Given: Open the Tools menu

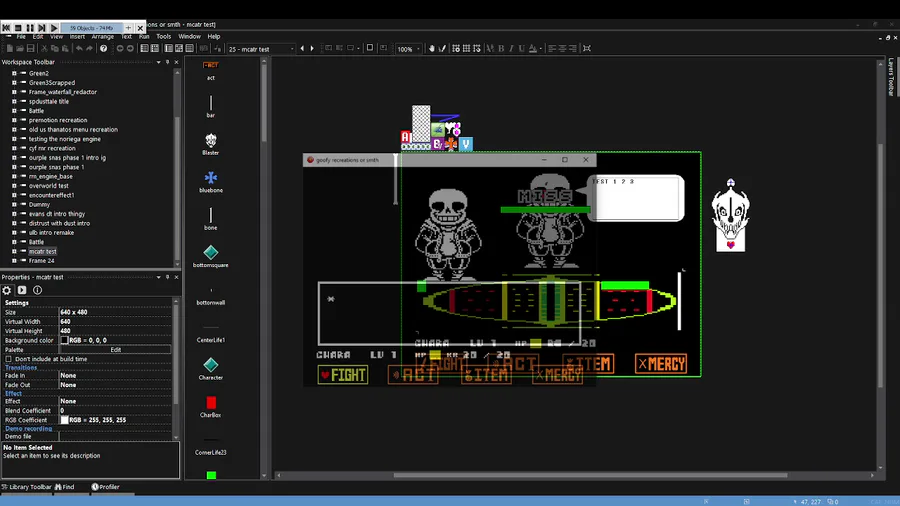Looking at the screenshot, I should point(164,36).
